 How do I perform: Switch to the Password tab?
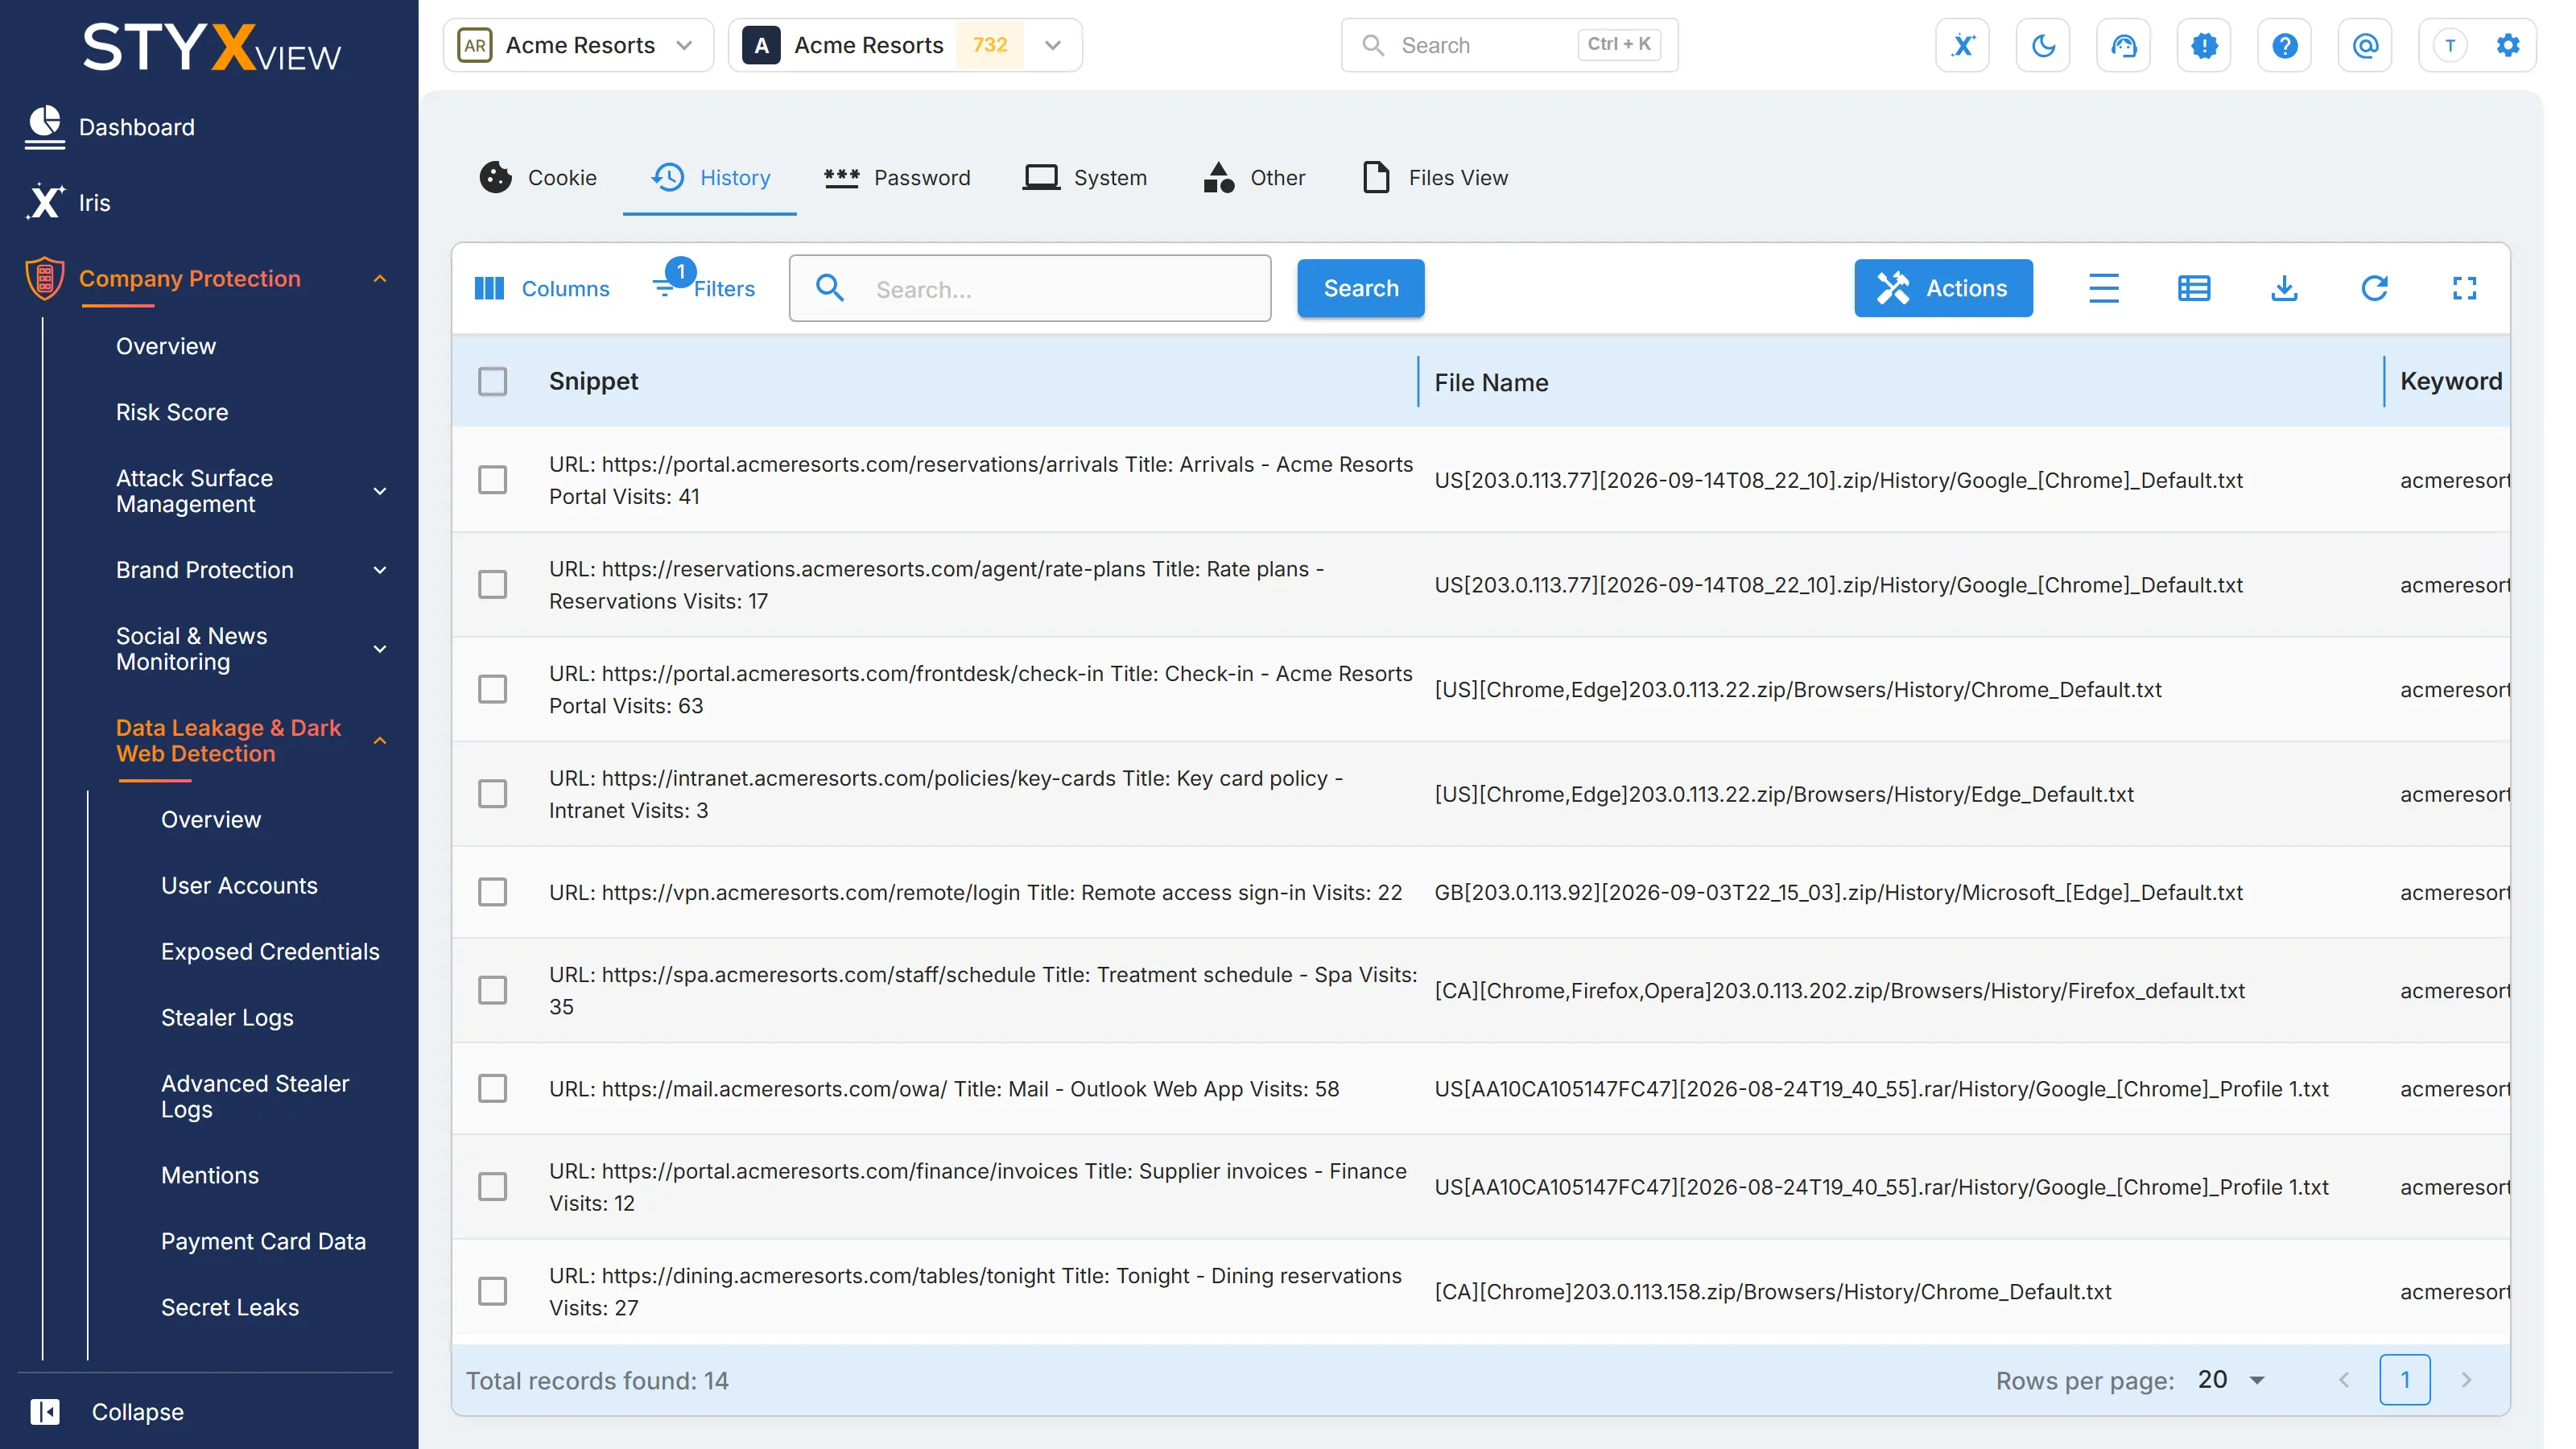(x=897, y=177)
